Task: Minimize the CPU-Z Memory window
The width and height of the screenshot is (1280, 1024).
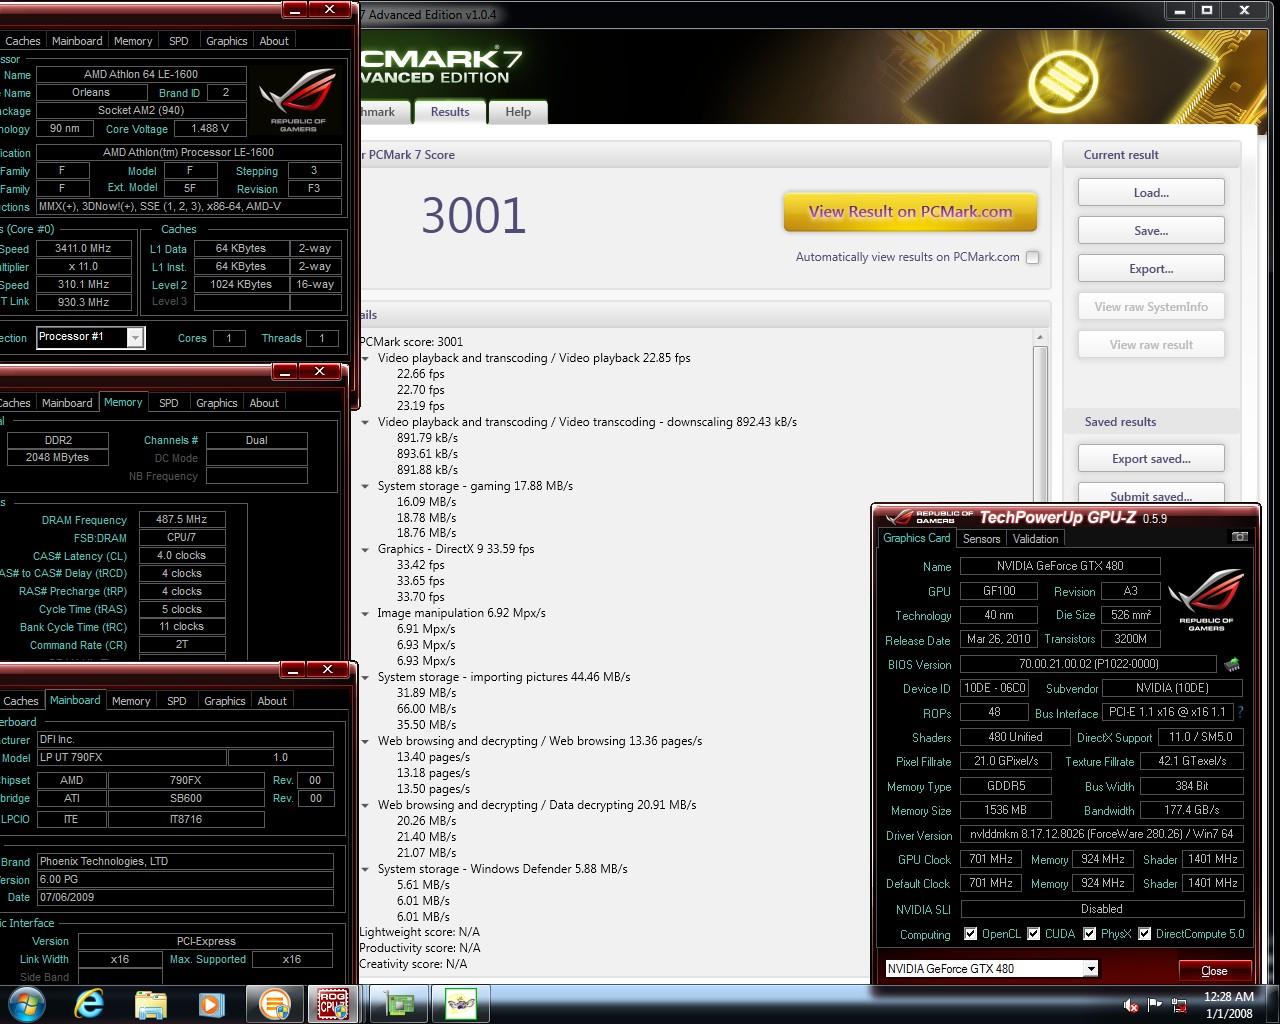Action: click(285, 371)
